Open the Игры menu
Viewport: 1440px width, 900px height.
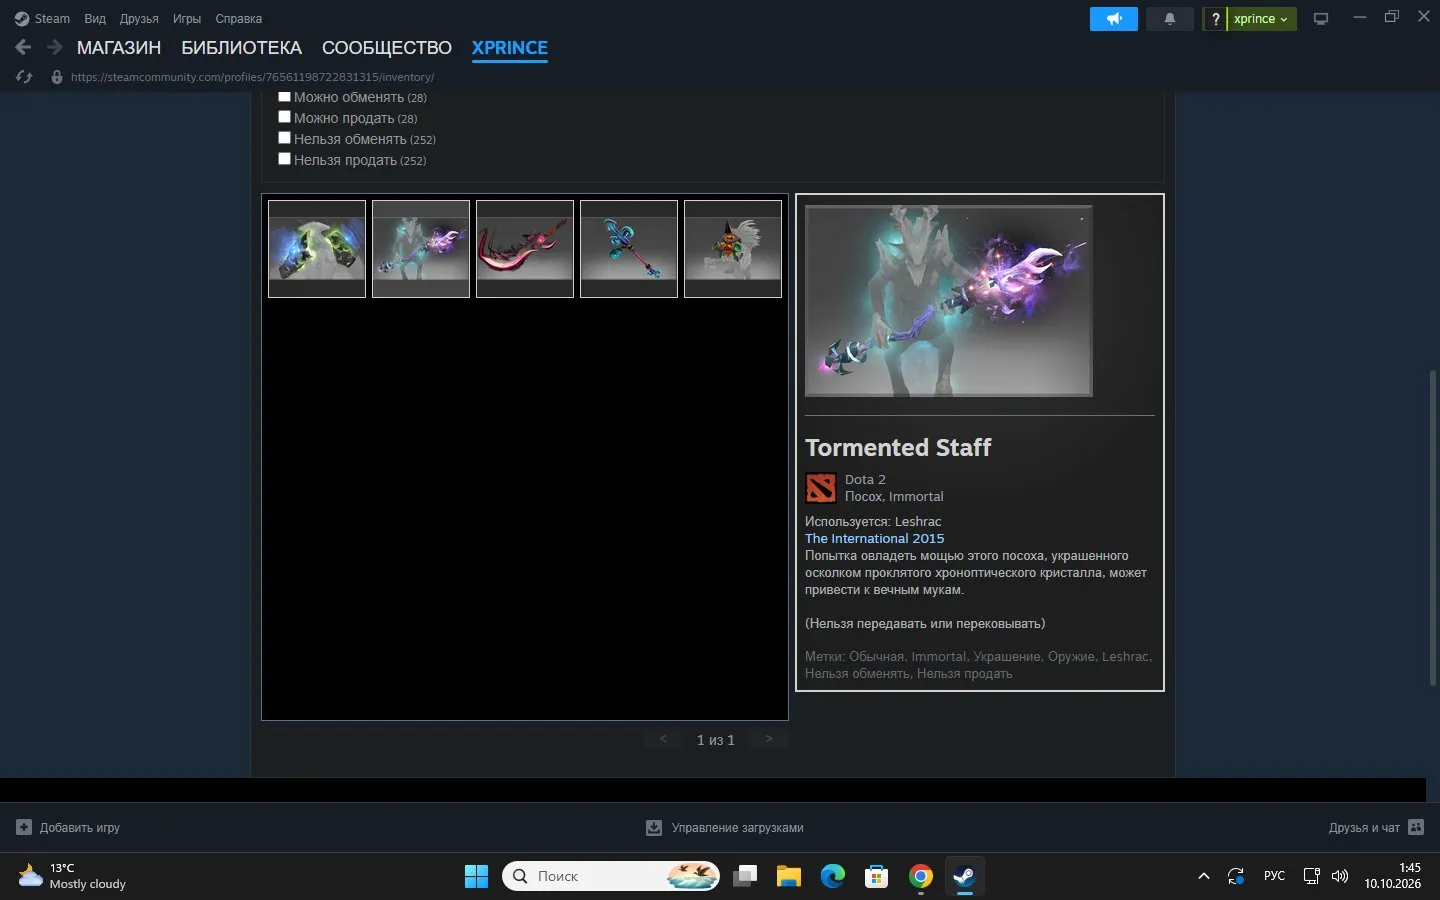click(x=187, y=19)
